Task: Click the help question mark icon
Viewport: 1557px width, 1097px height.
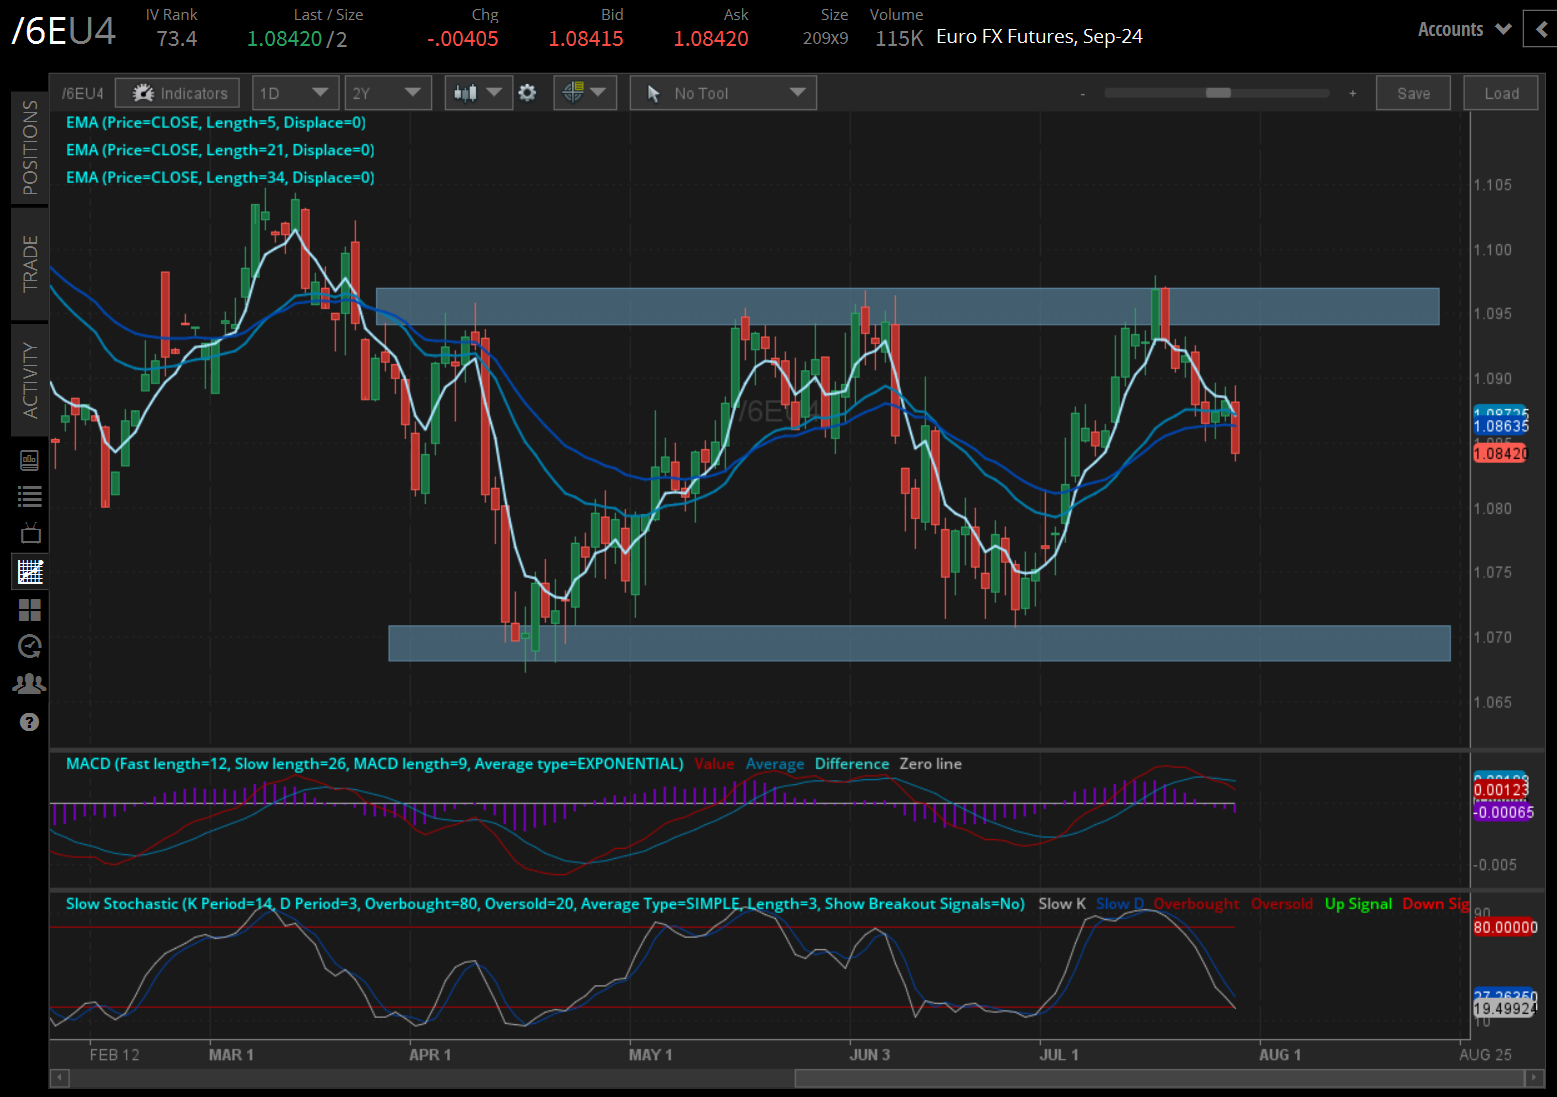Action: click(x=29, y=722)
